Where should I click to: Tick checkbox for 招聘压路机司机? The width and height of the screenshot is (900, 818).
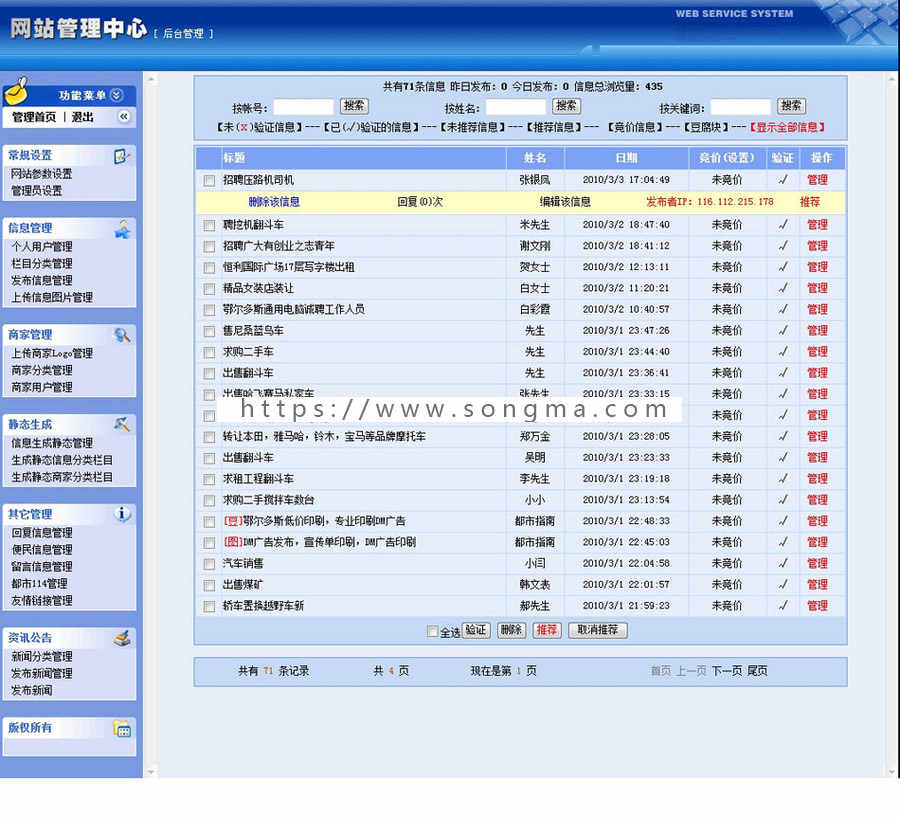point(209,181)
